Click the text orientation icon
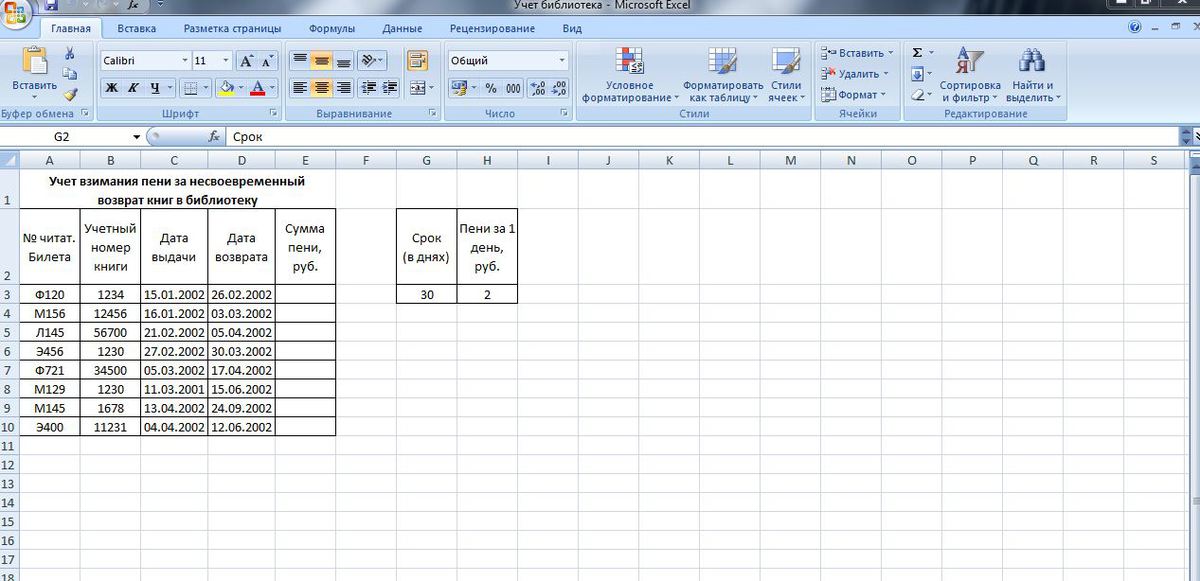 (370, 61)
